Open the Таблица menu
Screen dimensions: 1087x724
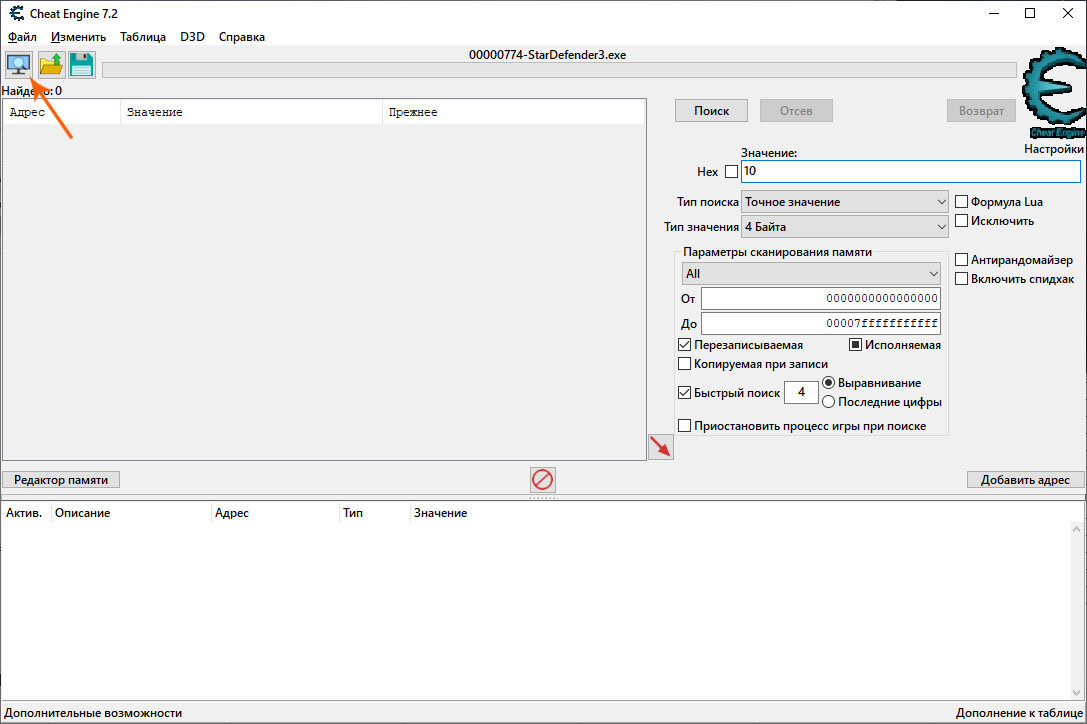tap(143, 37)
